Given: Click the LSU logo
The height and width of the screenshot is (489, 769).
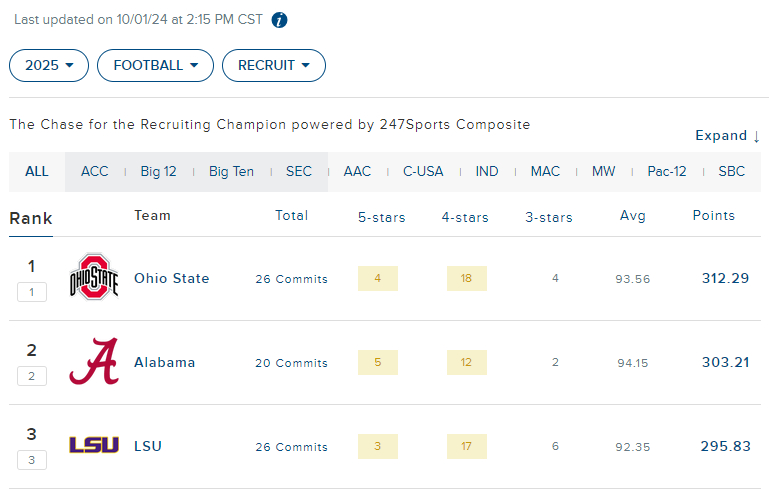Looking at the screenshot, I should [94, 445].
